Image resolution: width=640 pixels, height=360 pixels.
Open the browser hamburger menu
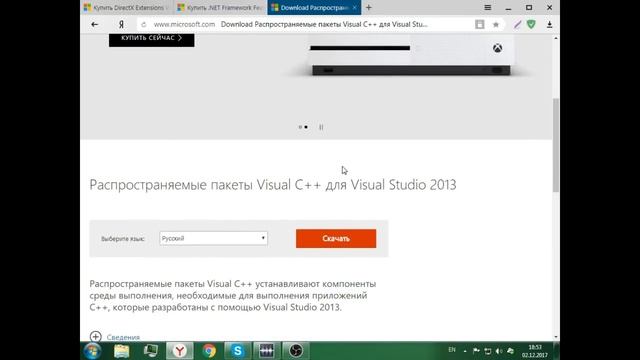coord(487,7)
